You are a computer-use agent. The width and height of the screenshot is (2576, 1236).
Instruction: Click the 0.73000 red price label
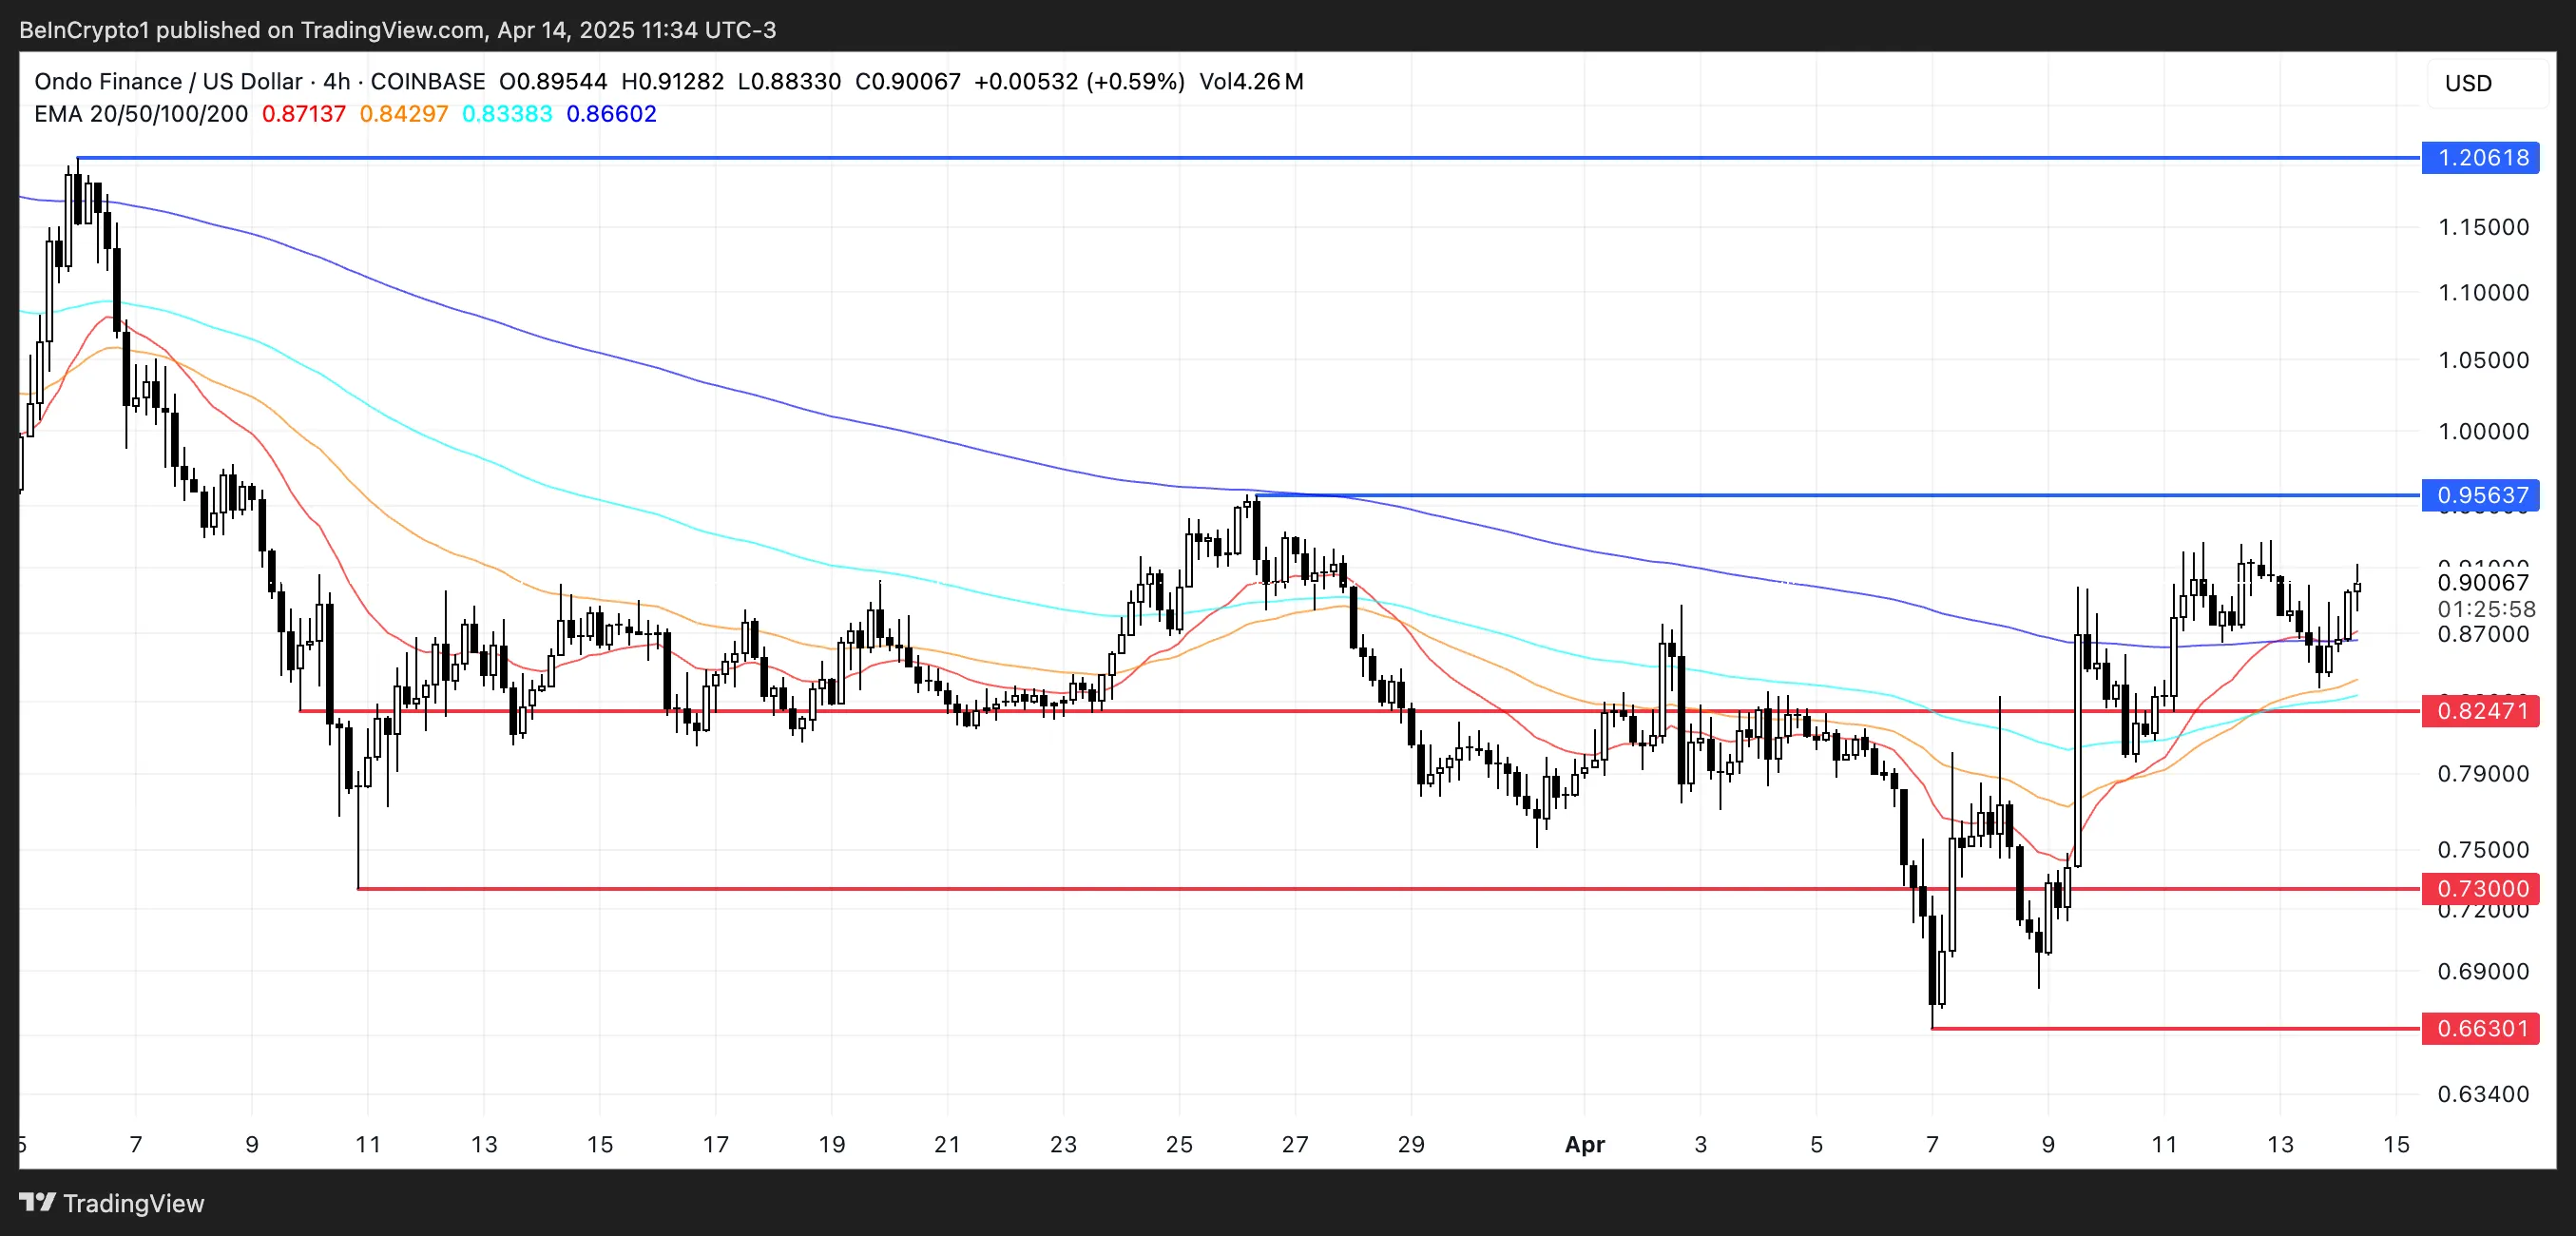pos(2481,888)
